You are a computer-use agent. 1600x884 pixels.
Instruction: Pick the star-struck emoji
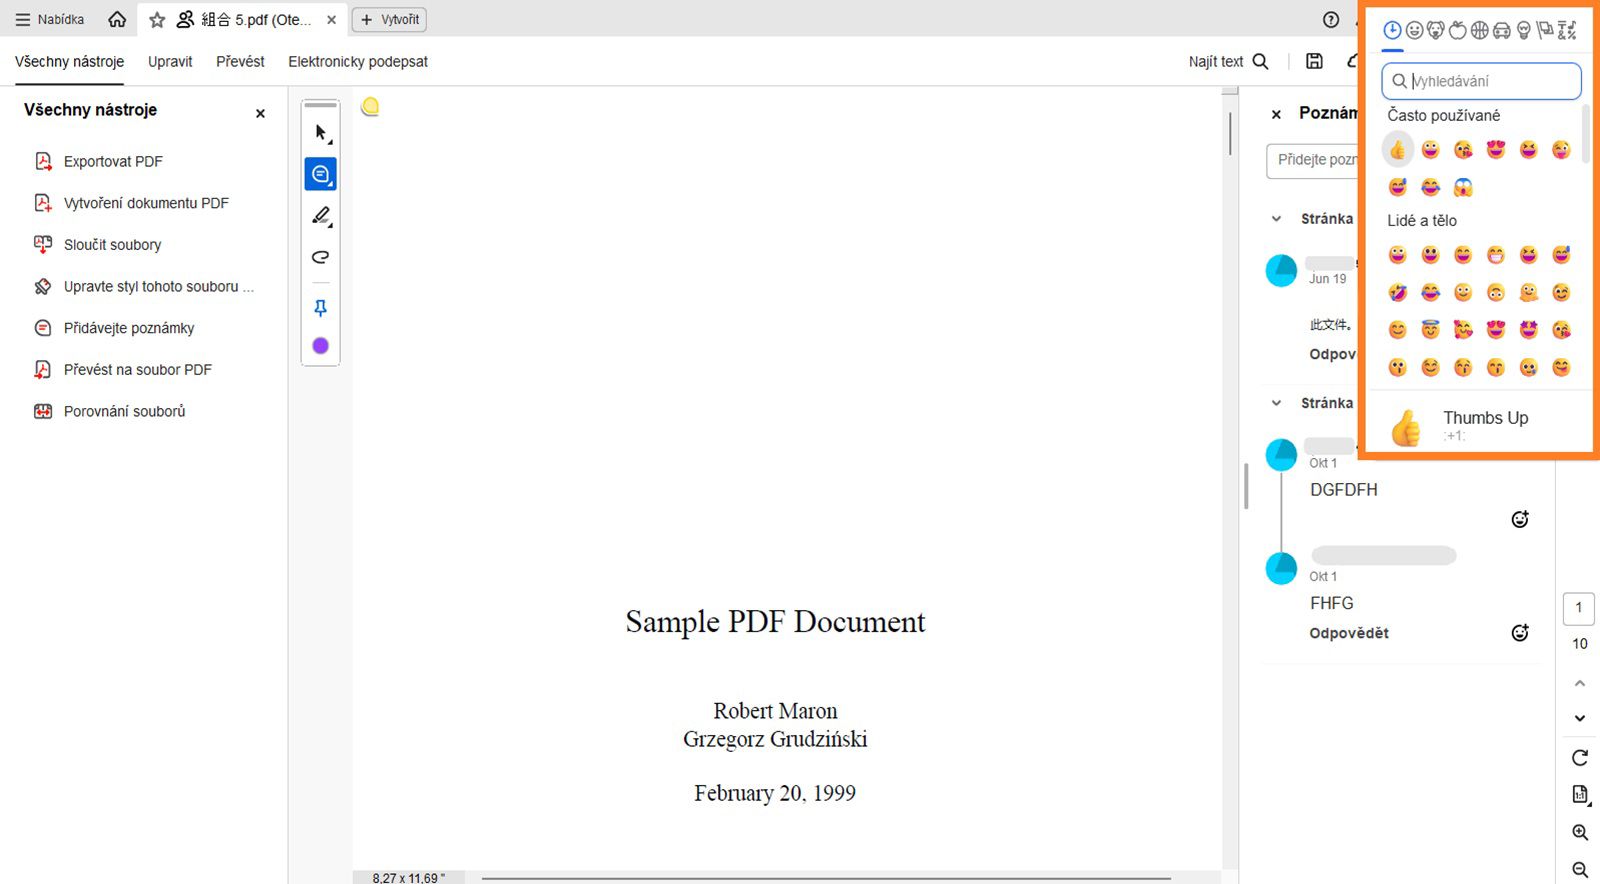(1529, 330)
